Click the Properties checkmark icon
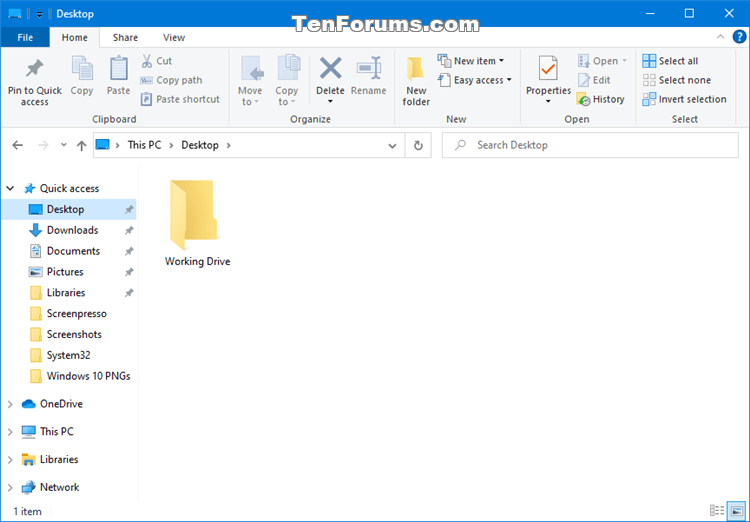The width and height of the screenshot is (750, 522). point(548,69)
